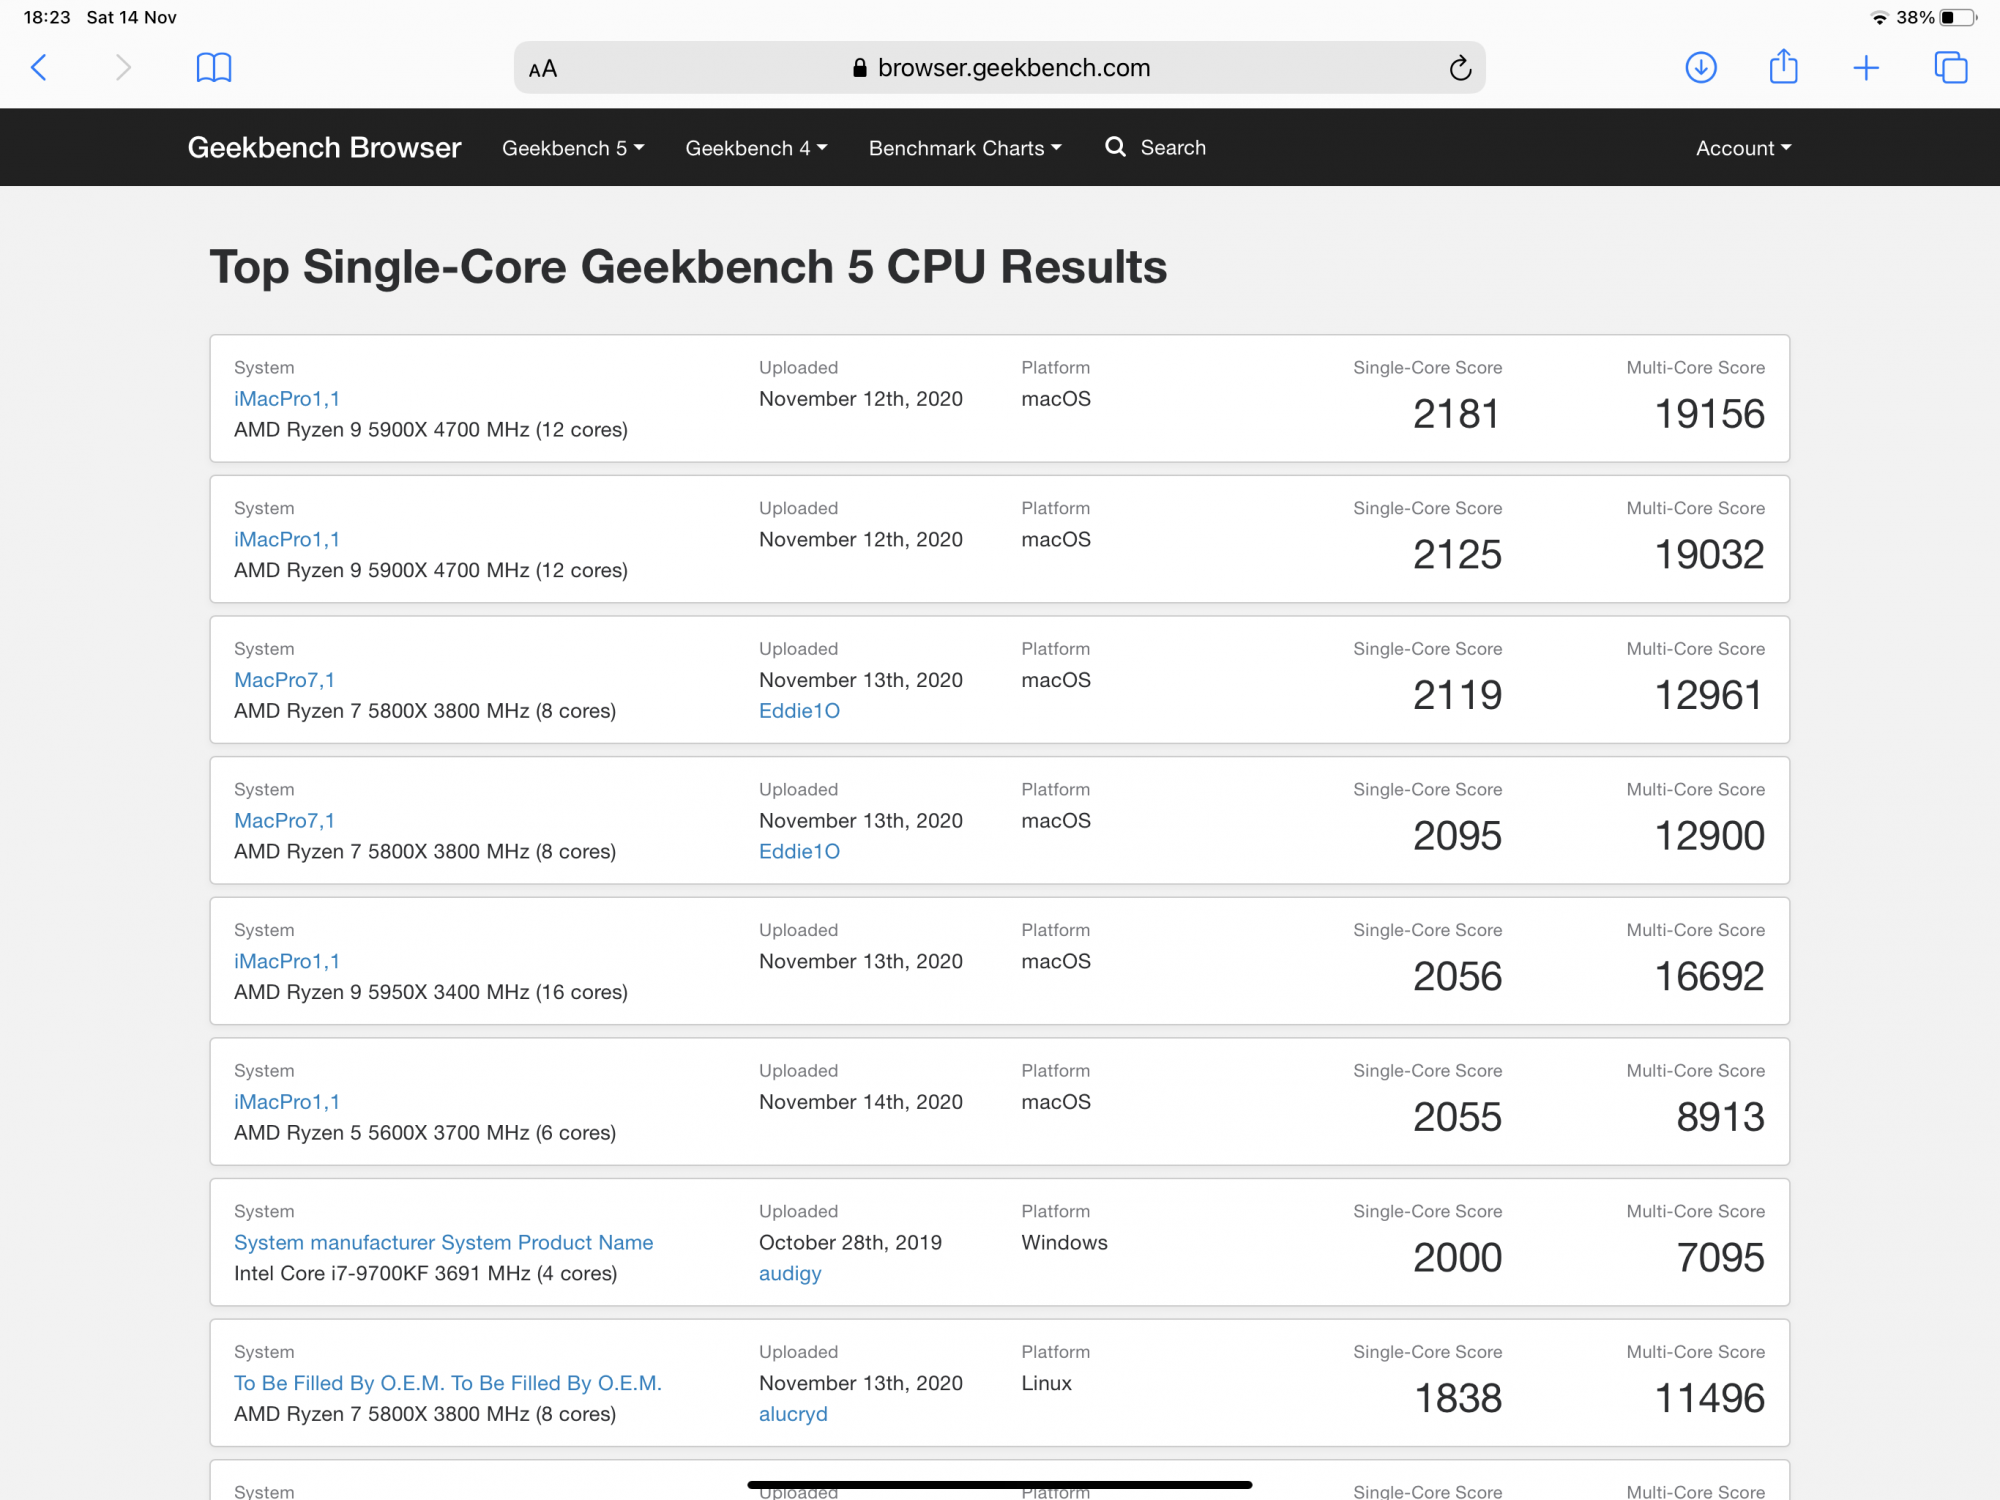Tap the multi-core score 8913
The width and height of the screenshot is (2000, 1500).
click(1720, 1117)
